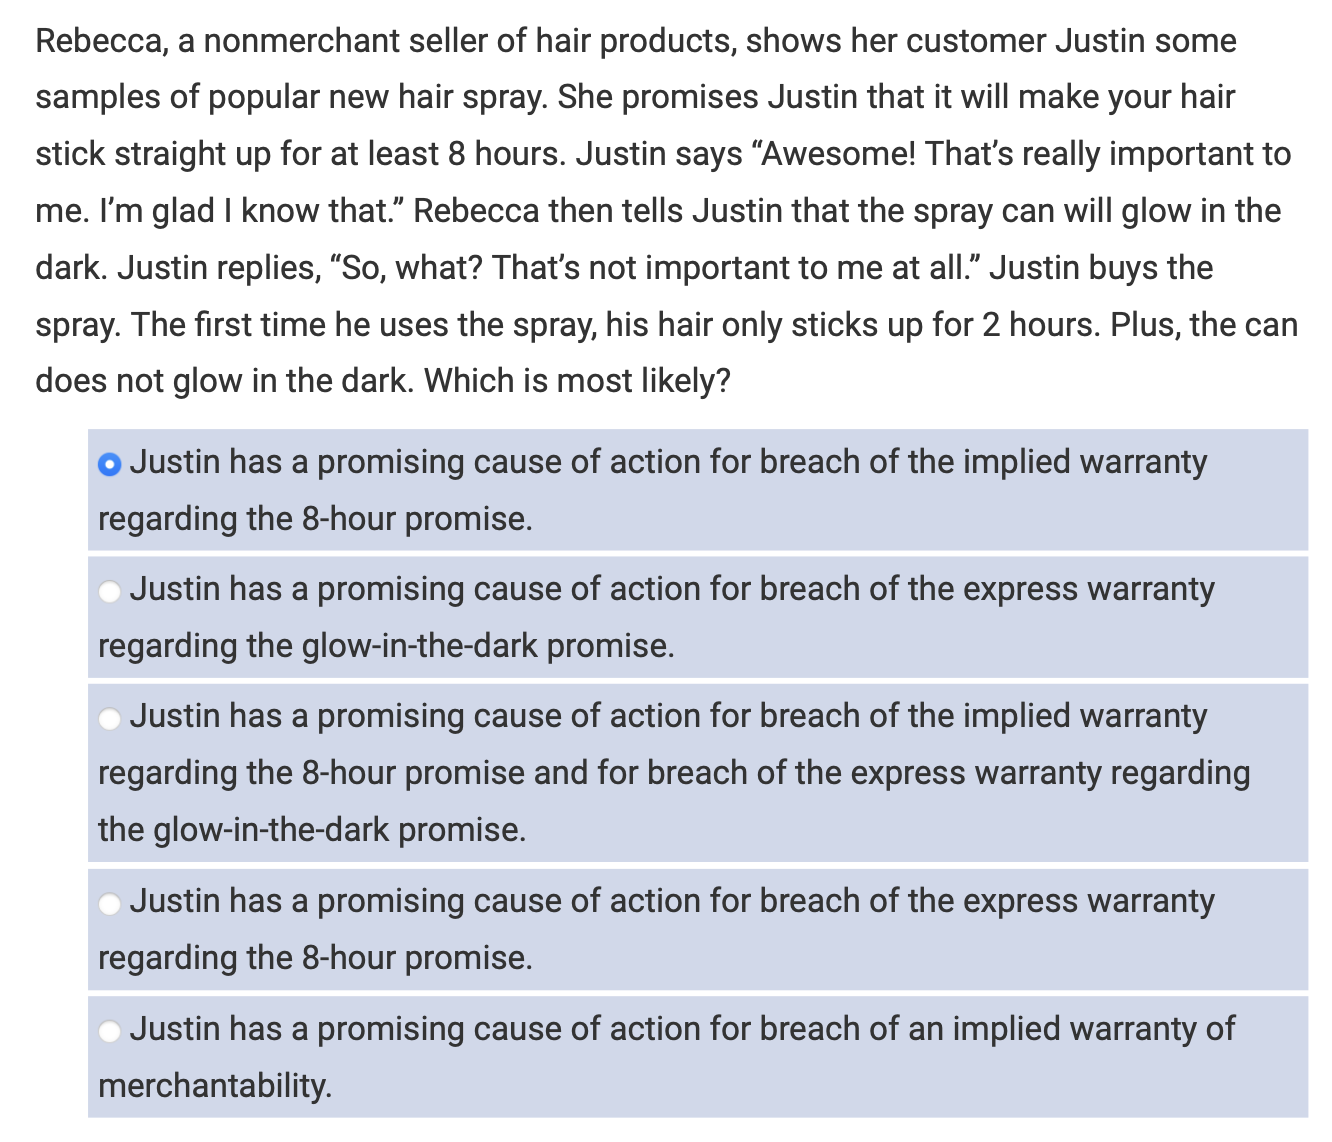This screenshot has width=1332, height=1142.
Task: Click the phrase breach of the implied warranty
Action: pos(960,461)
